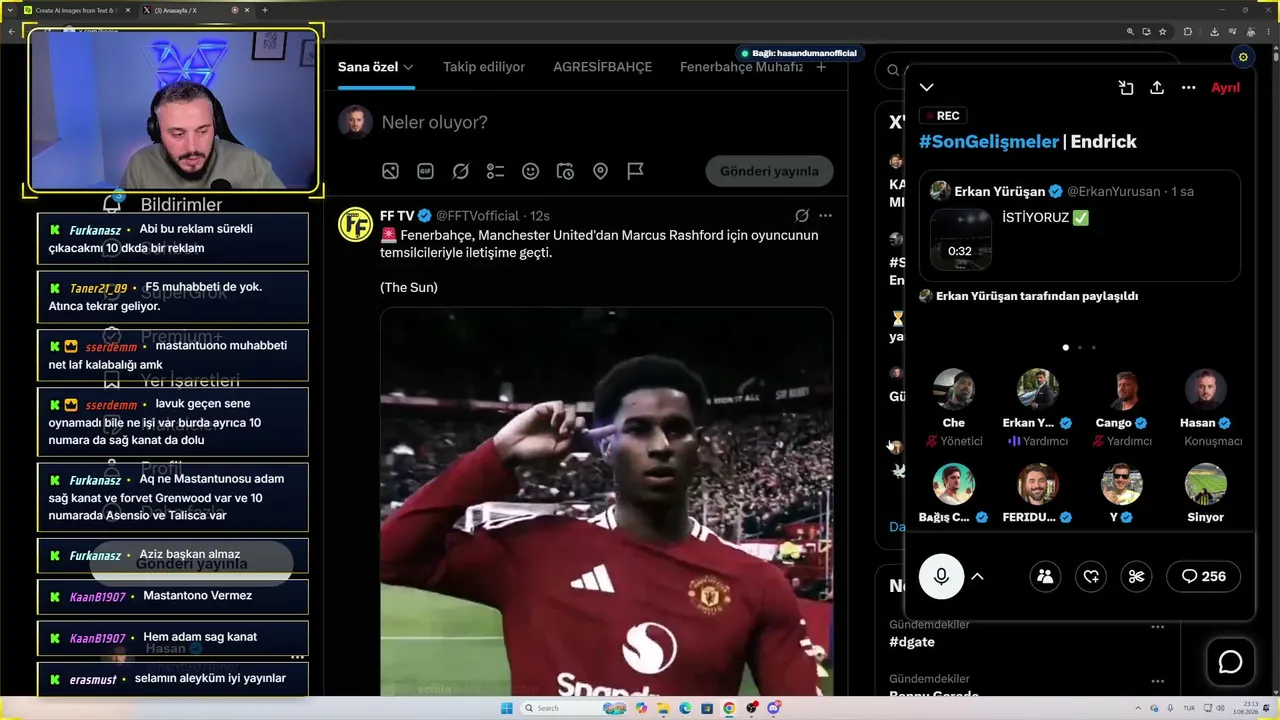Click the #SonGelişmeler hashtag in the Space title

click(988, 142)
